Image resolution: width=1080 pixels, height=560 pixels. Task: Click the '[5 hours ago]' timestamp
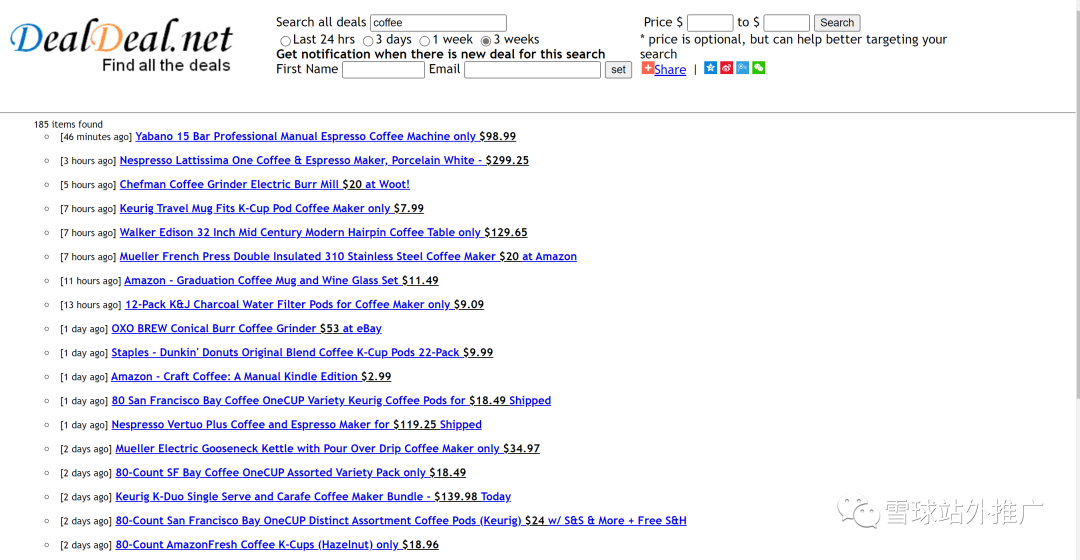[88, 185]
